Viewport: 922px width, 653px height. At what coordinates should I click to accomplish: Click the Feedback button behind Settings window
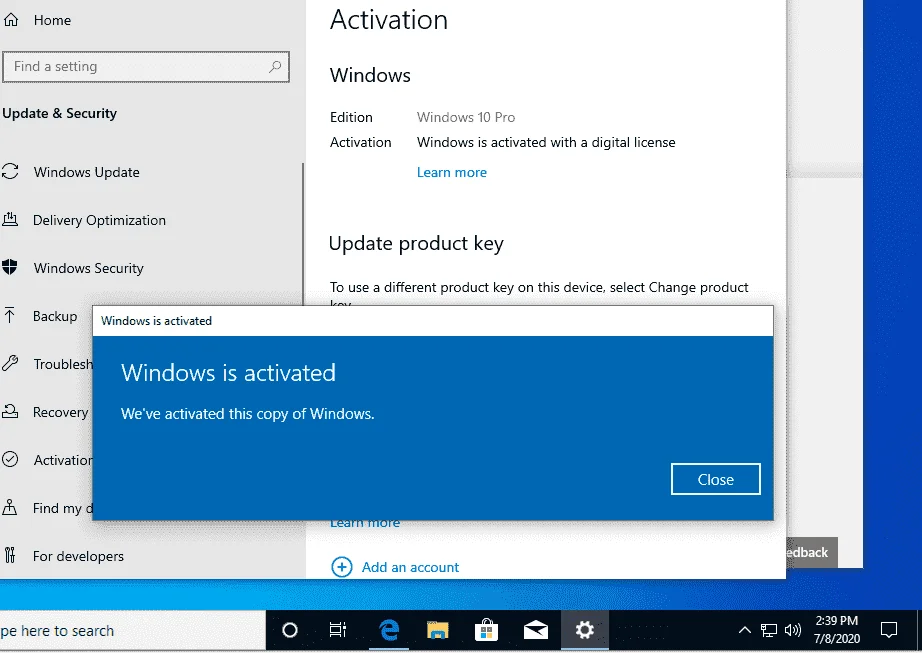tap(812, 552)
